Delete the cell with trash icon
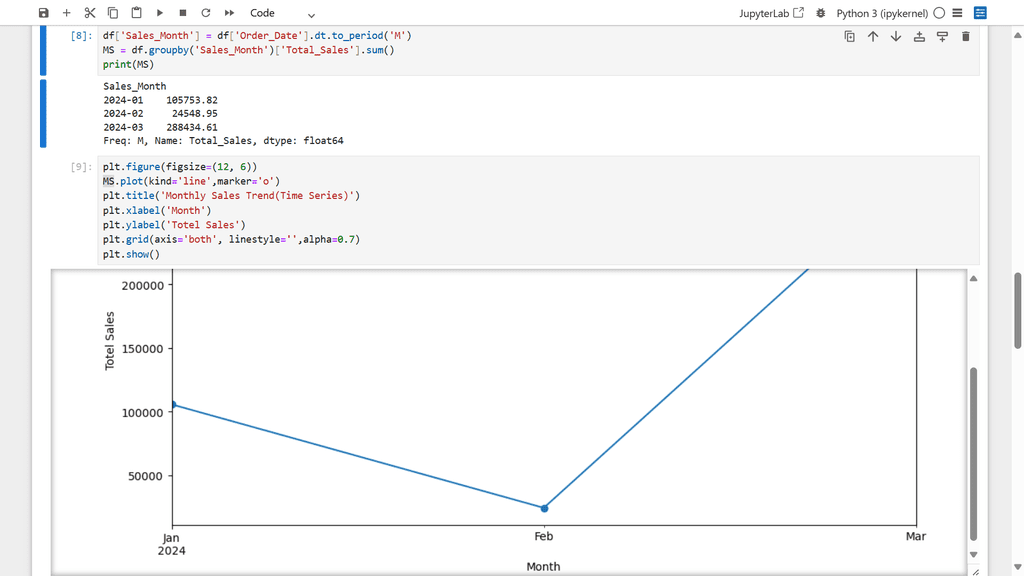The width and height of the screenshot is (1024, 576). coord(965,37)
